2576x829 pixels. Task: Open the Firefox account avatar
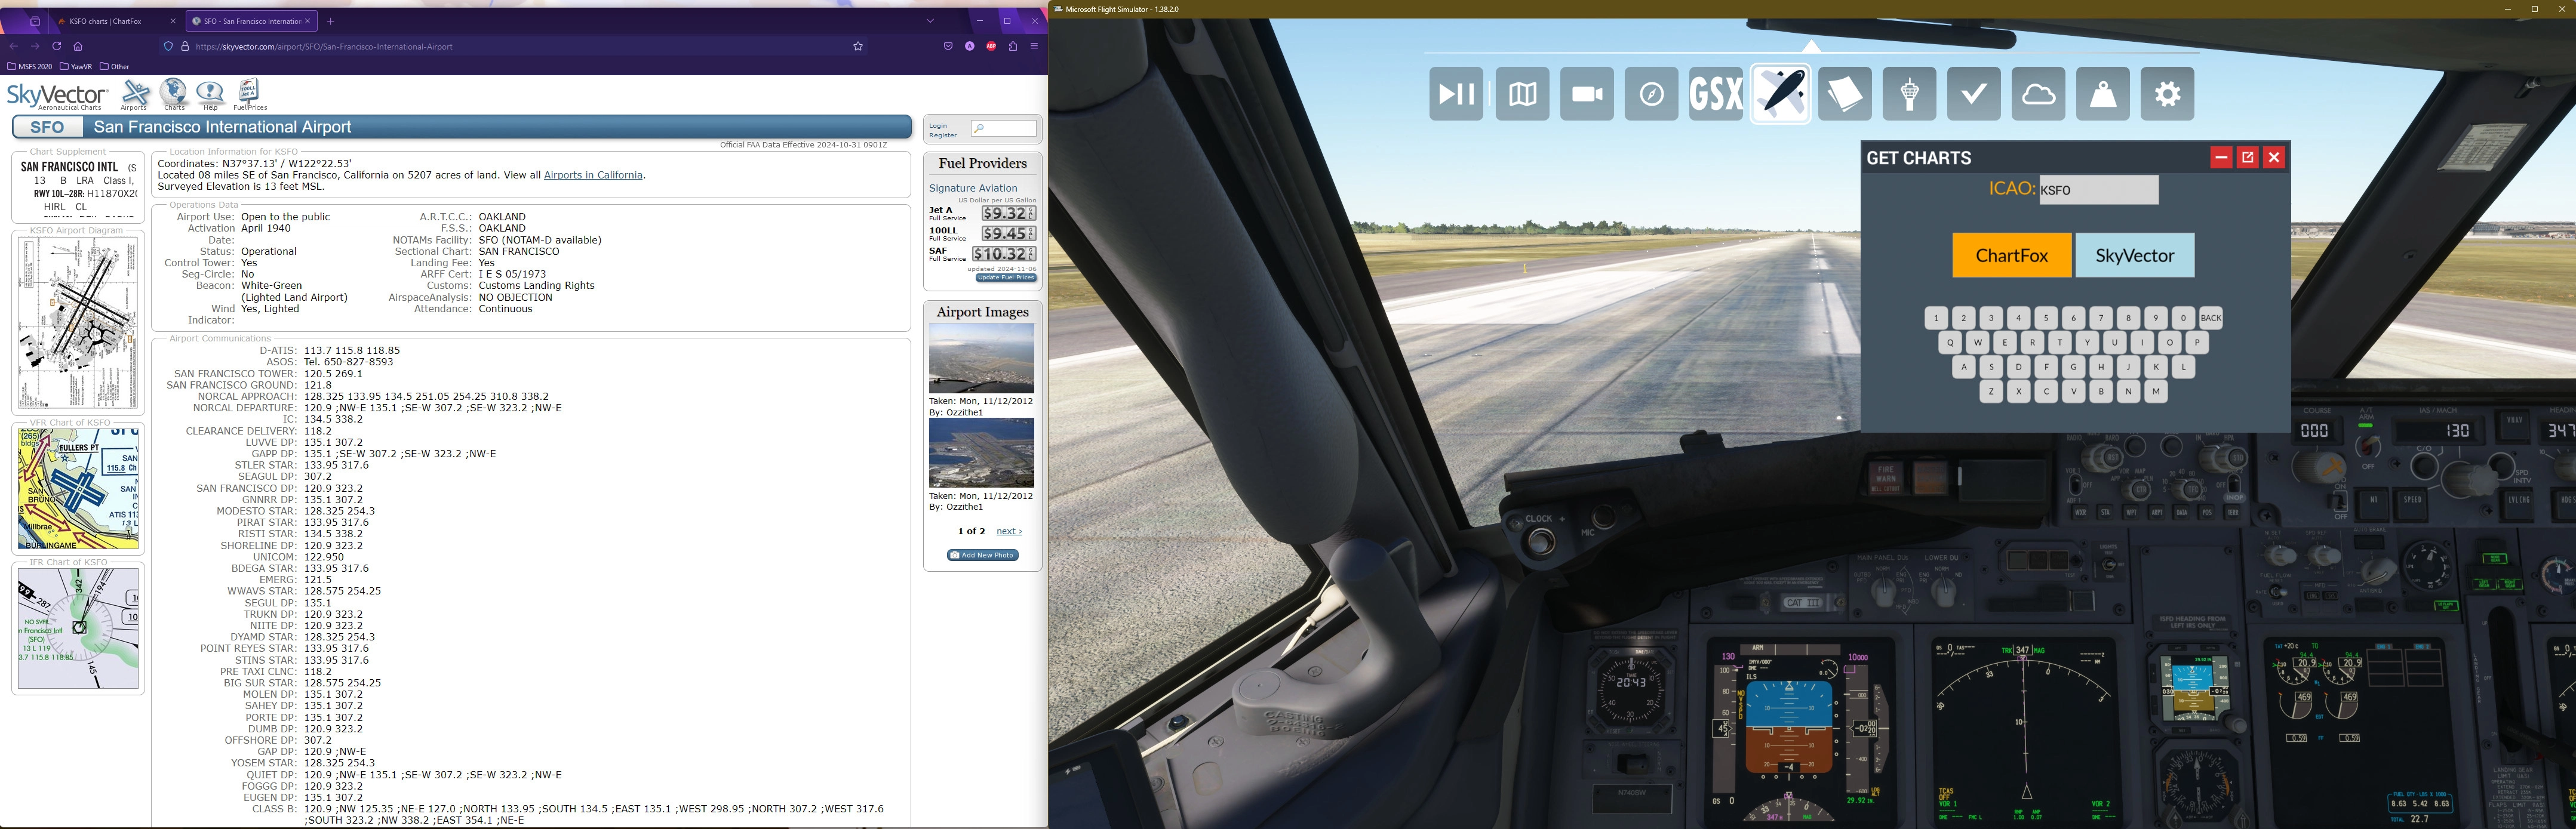[970, 46]
